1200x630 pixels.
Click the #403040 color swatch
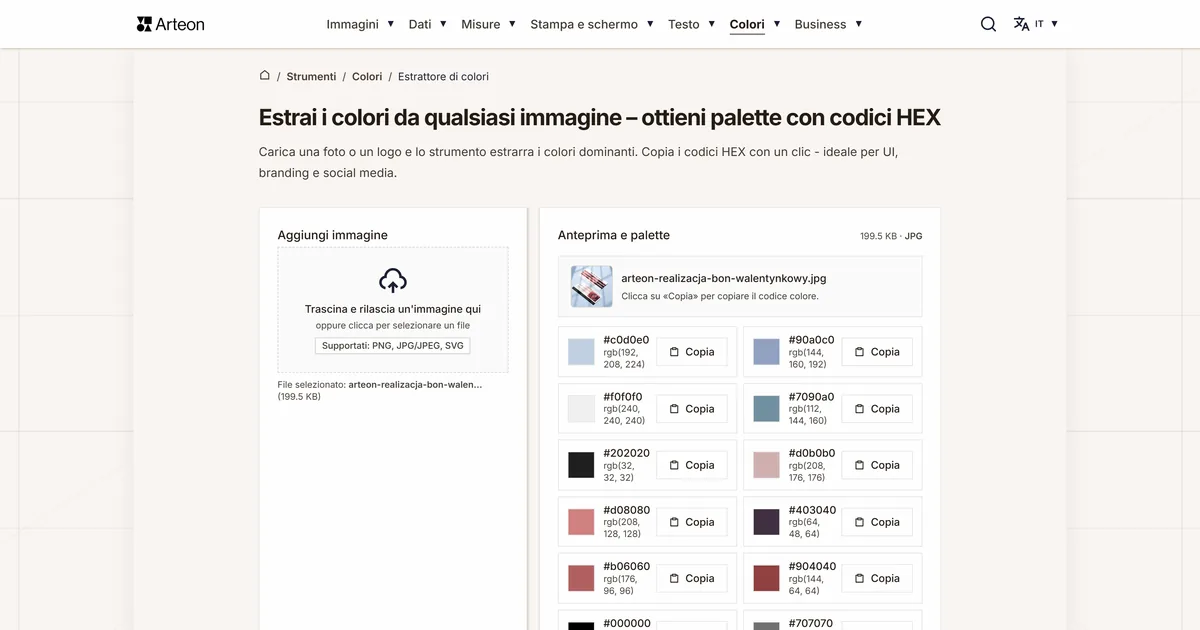pyautogui.click(x=766, y=522)
